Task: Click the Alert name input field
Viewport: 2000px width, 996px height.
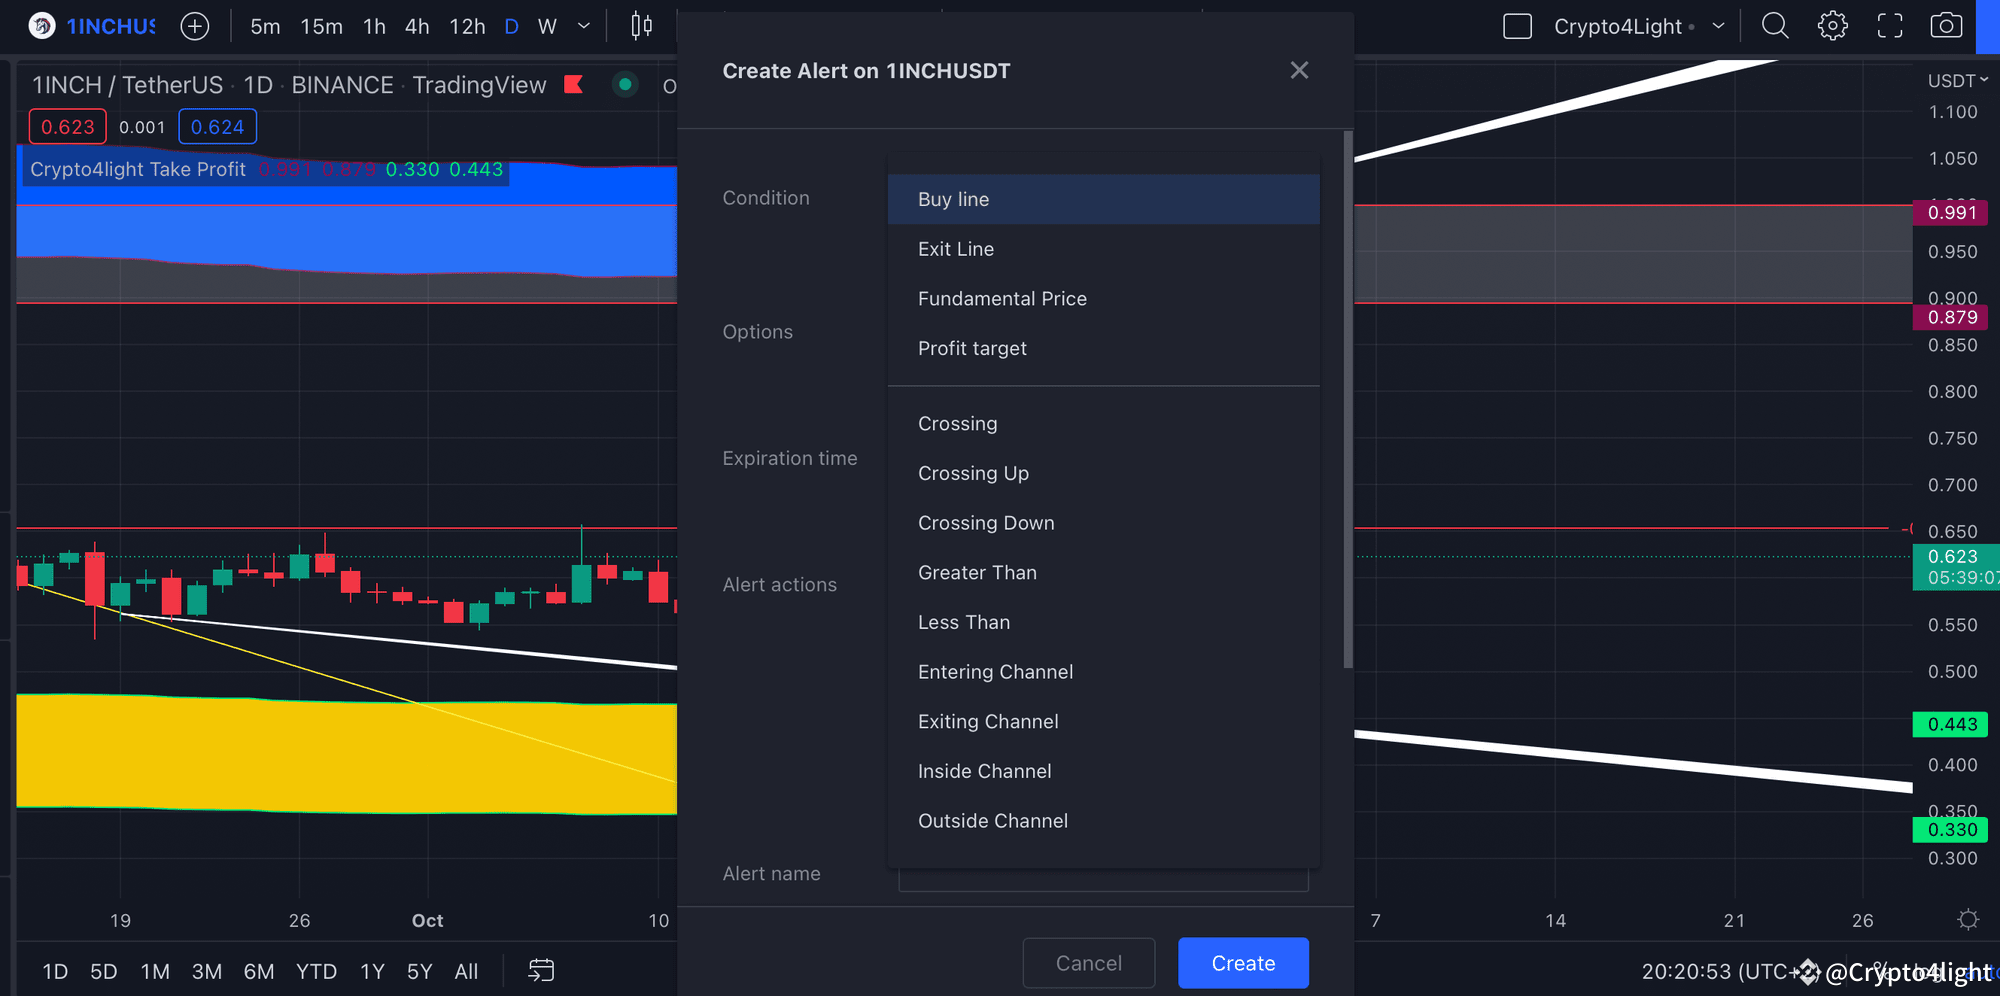Action: (x=1103, y=879)
